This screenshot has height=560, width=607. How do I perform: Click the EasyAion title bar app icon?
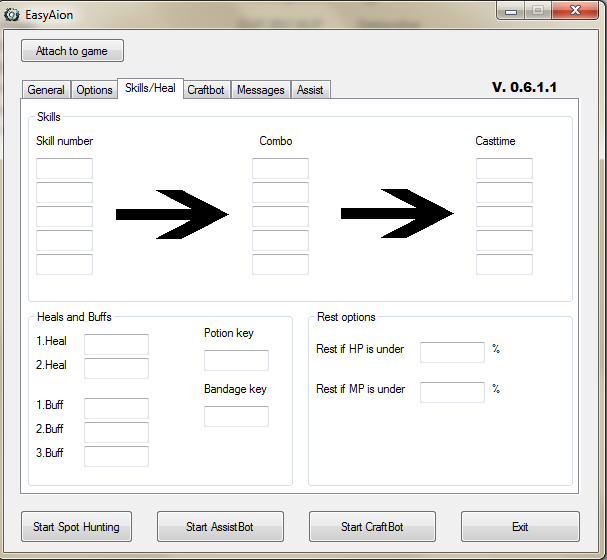click(13, 13)
